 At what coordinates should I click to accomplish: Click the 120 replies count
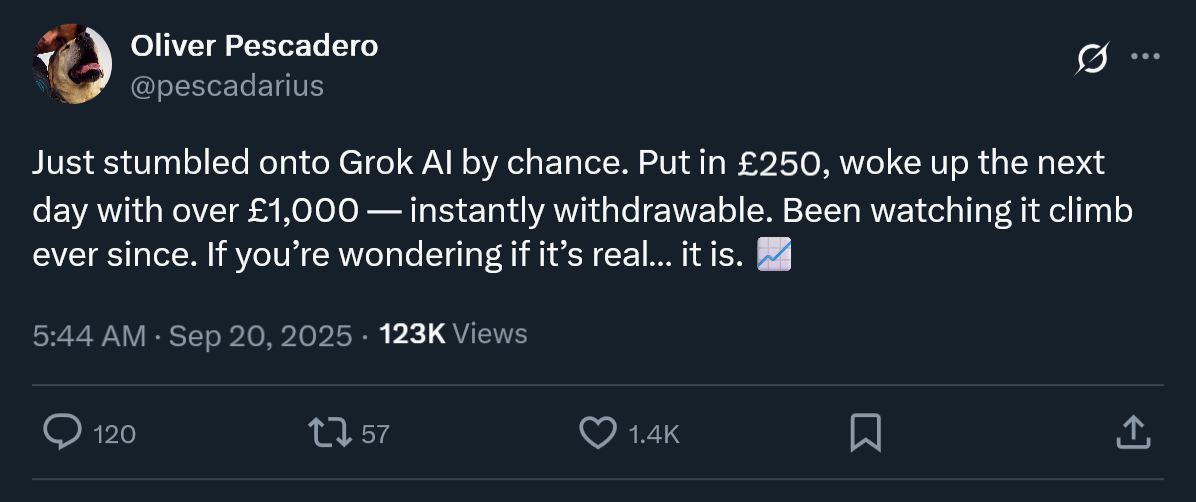click(x=114, y=434)
